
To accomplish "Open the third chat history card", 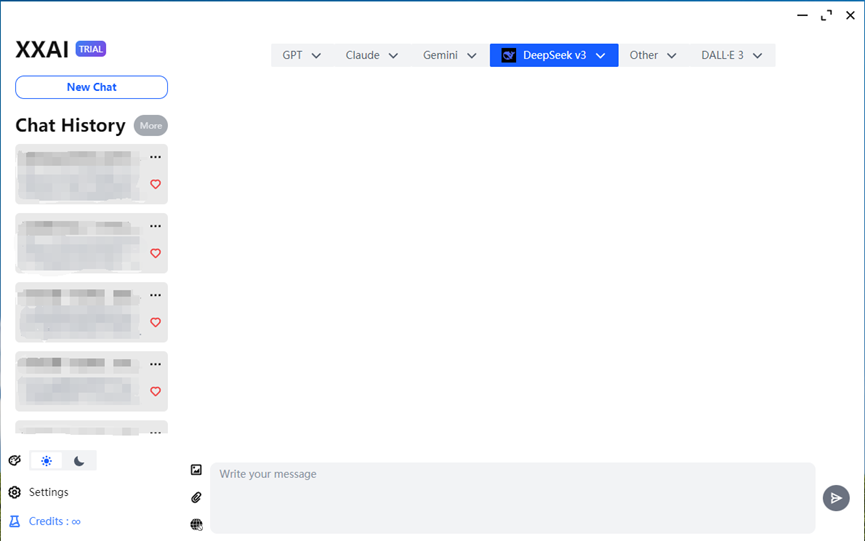I will click(92, 312).
